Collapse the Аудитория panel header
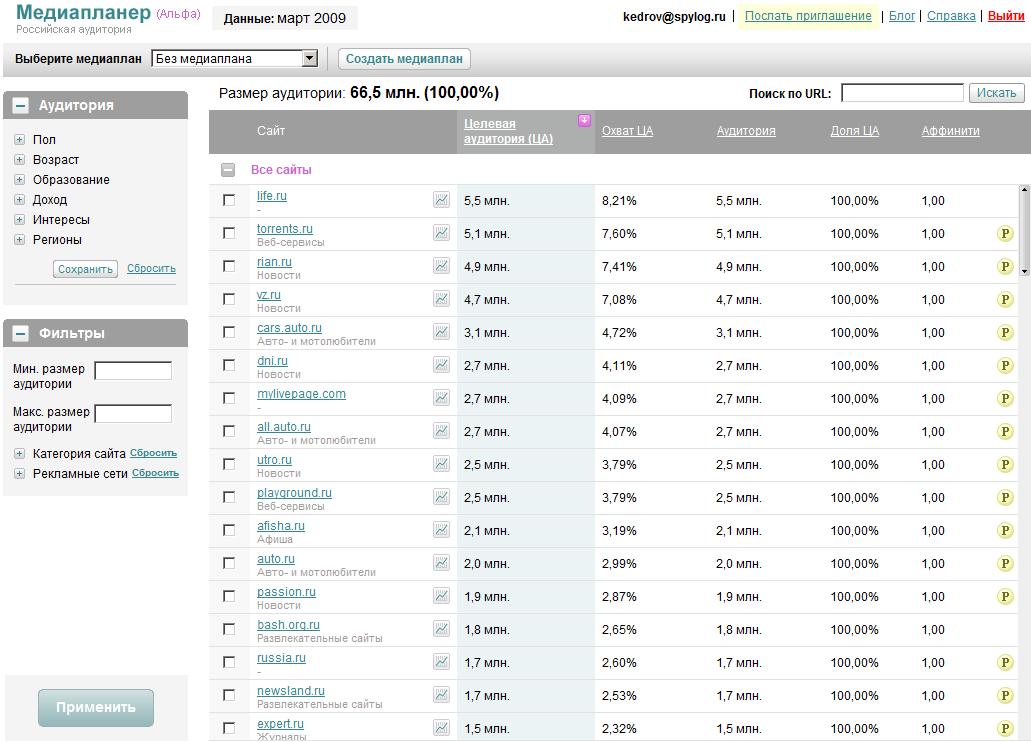Screen dimensions: 1031x742 coord(20,105)
